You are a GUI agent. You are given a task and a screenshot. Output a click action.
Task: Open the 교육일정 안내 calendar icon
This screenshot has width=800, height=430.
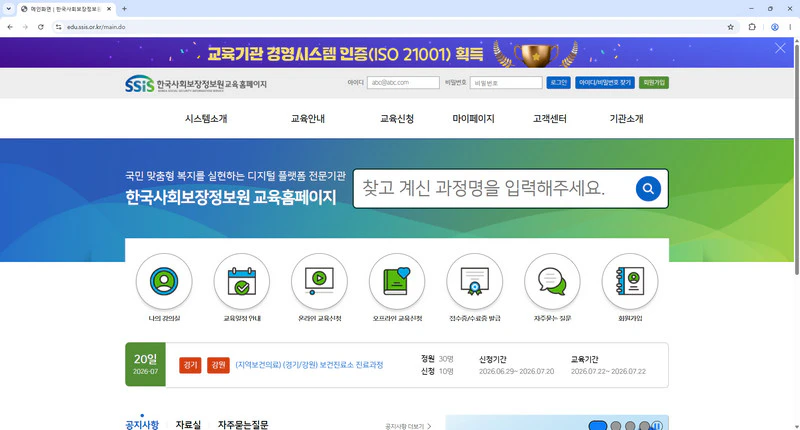242,282
